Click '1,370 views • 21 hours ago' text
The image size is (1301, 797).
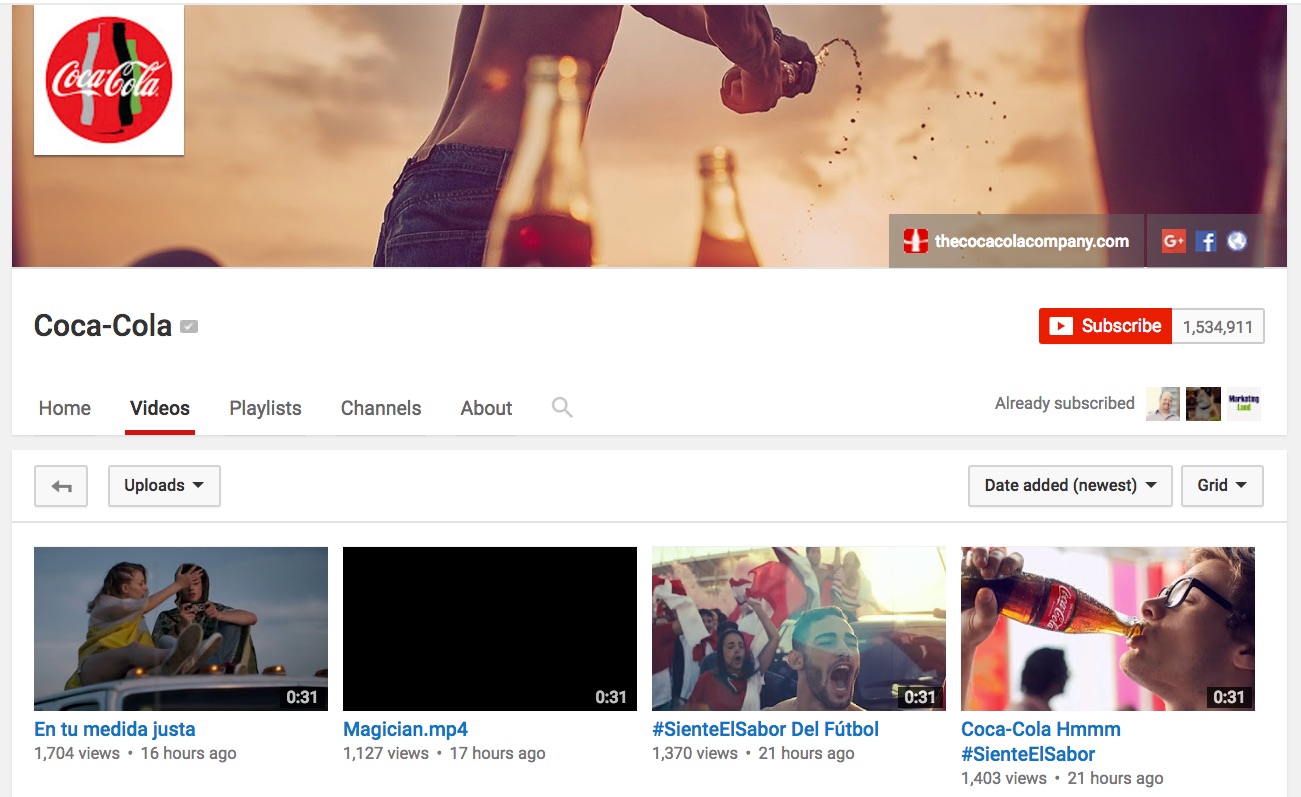click(753, 753)
